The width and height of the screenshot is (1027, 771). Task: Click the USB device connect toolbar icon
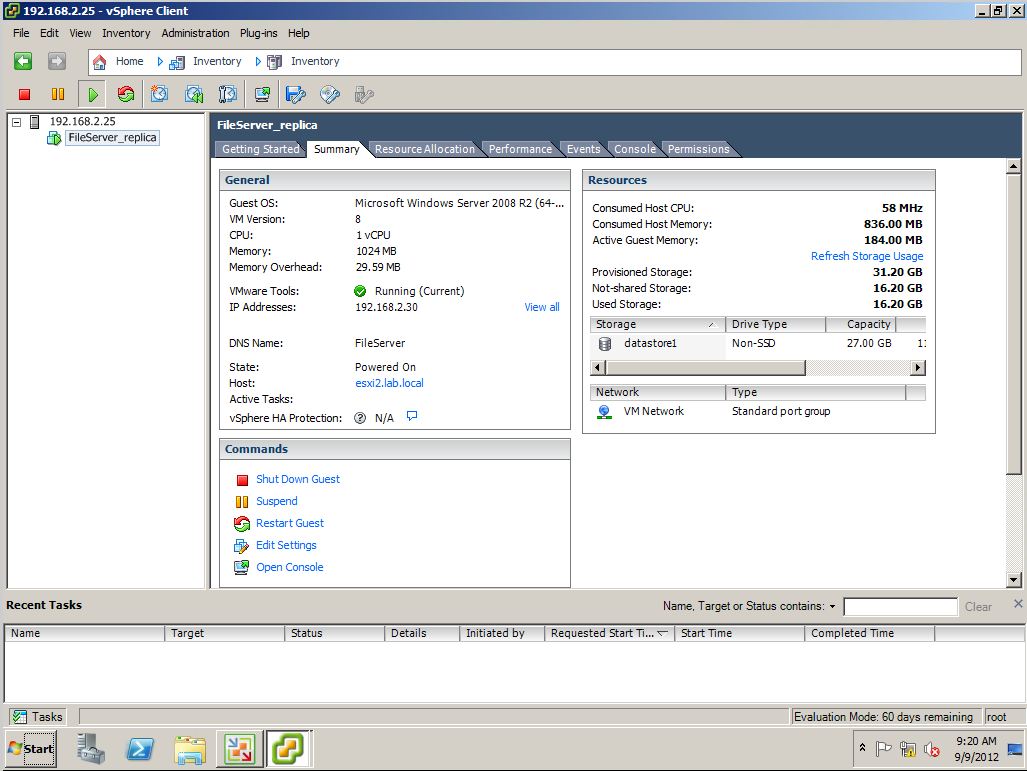click(364, 94)
